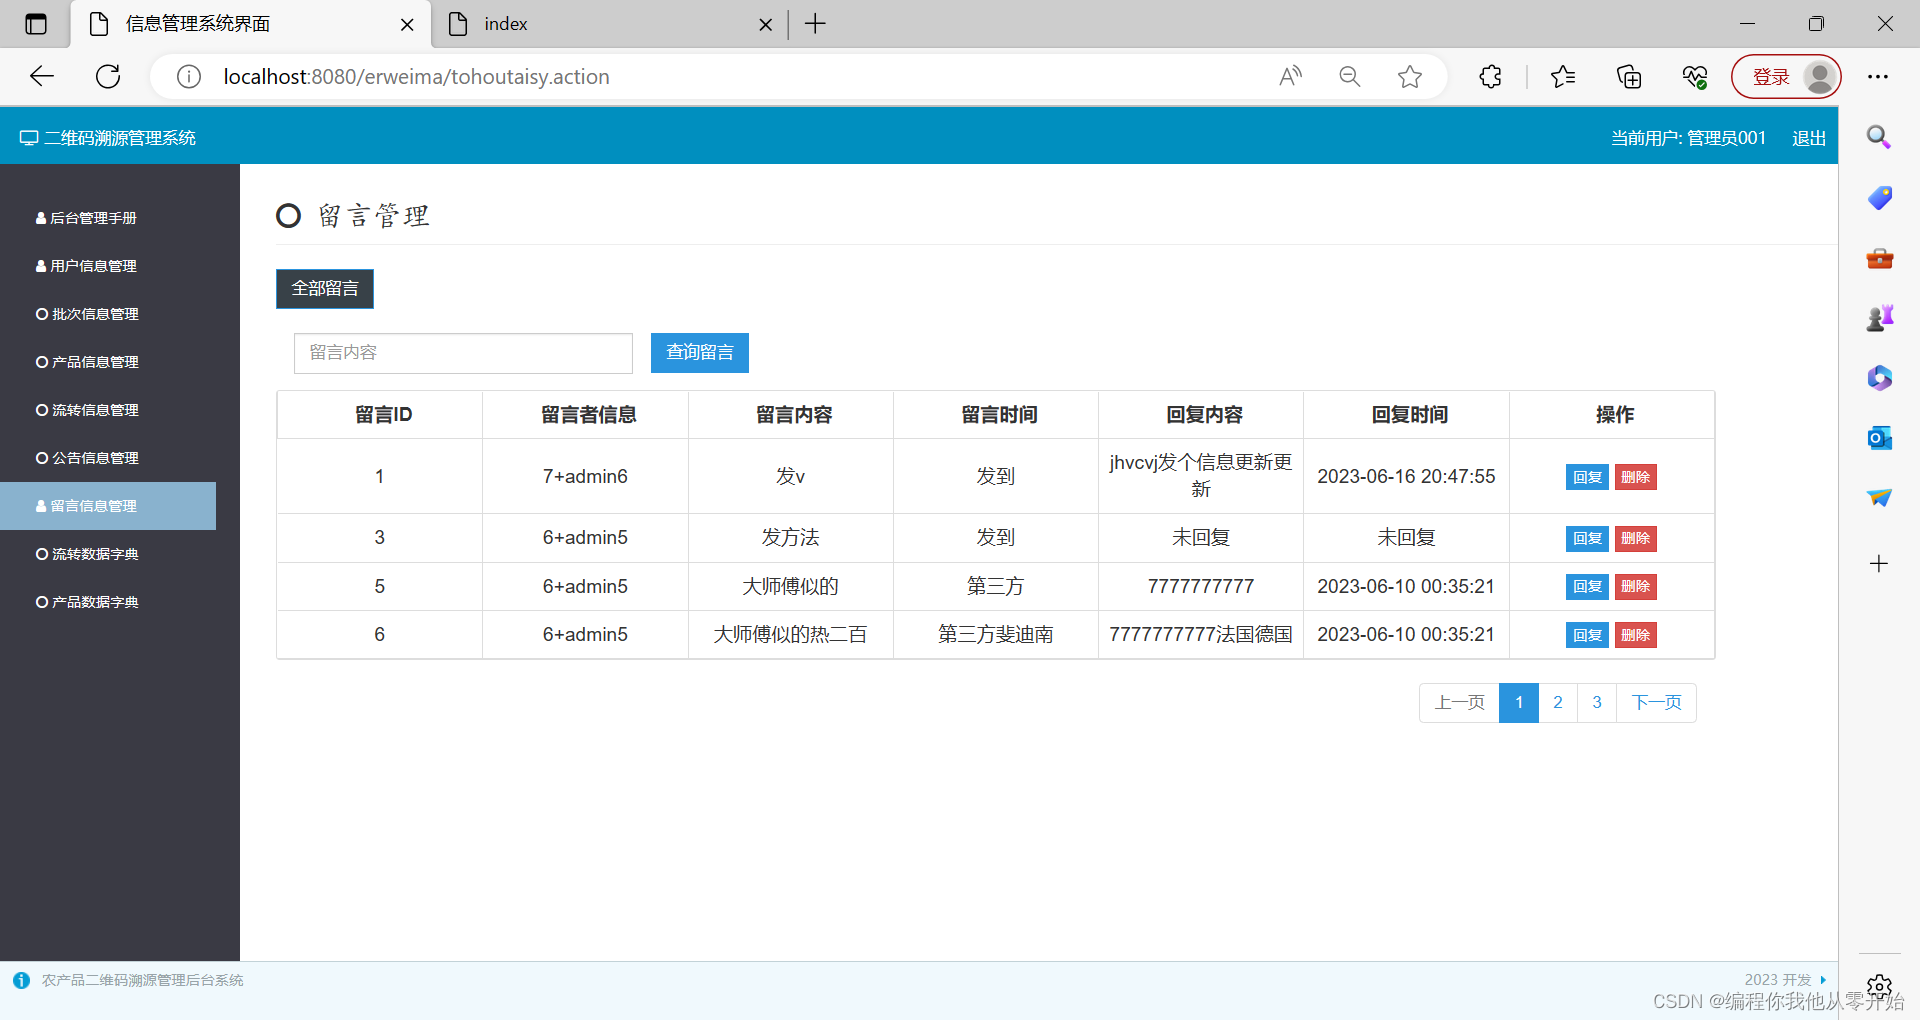
Task: Select pagination page 1
Action: 1519,703
